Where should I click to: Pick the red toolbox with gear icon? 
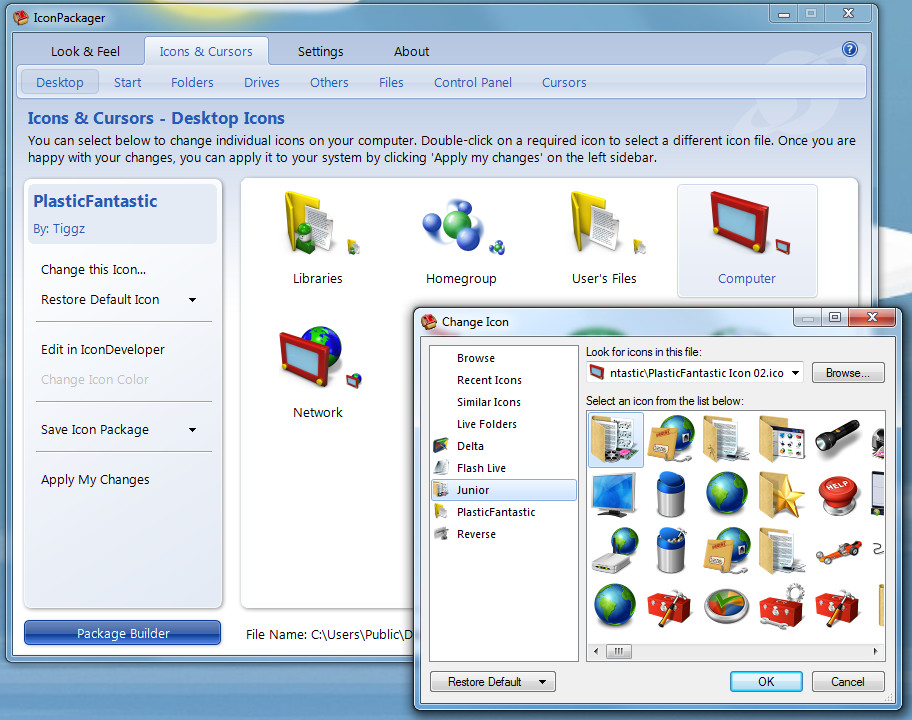782,606
